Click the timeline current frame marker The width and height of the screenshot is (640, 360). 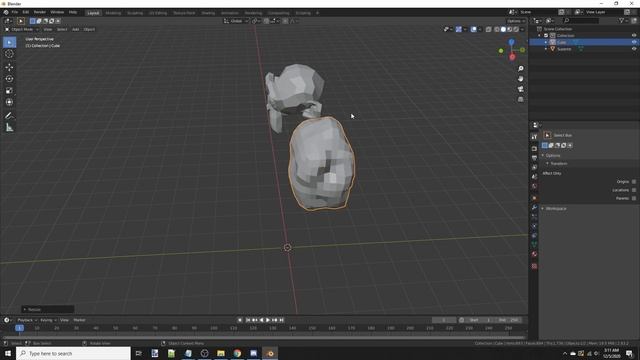19,328
